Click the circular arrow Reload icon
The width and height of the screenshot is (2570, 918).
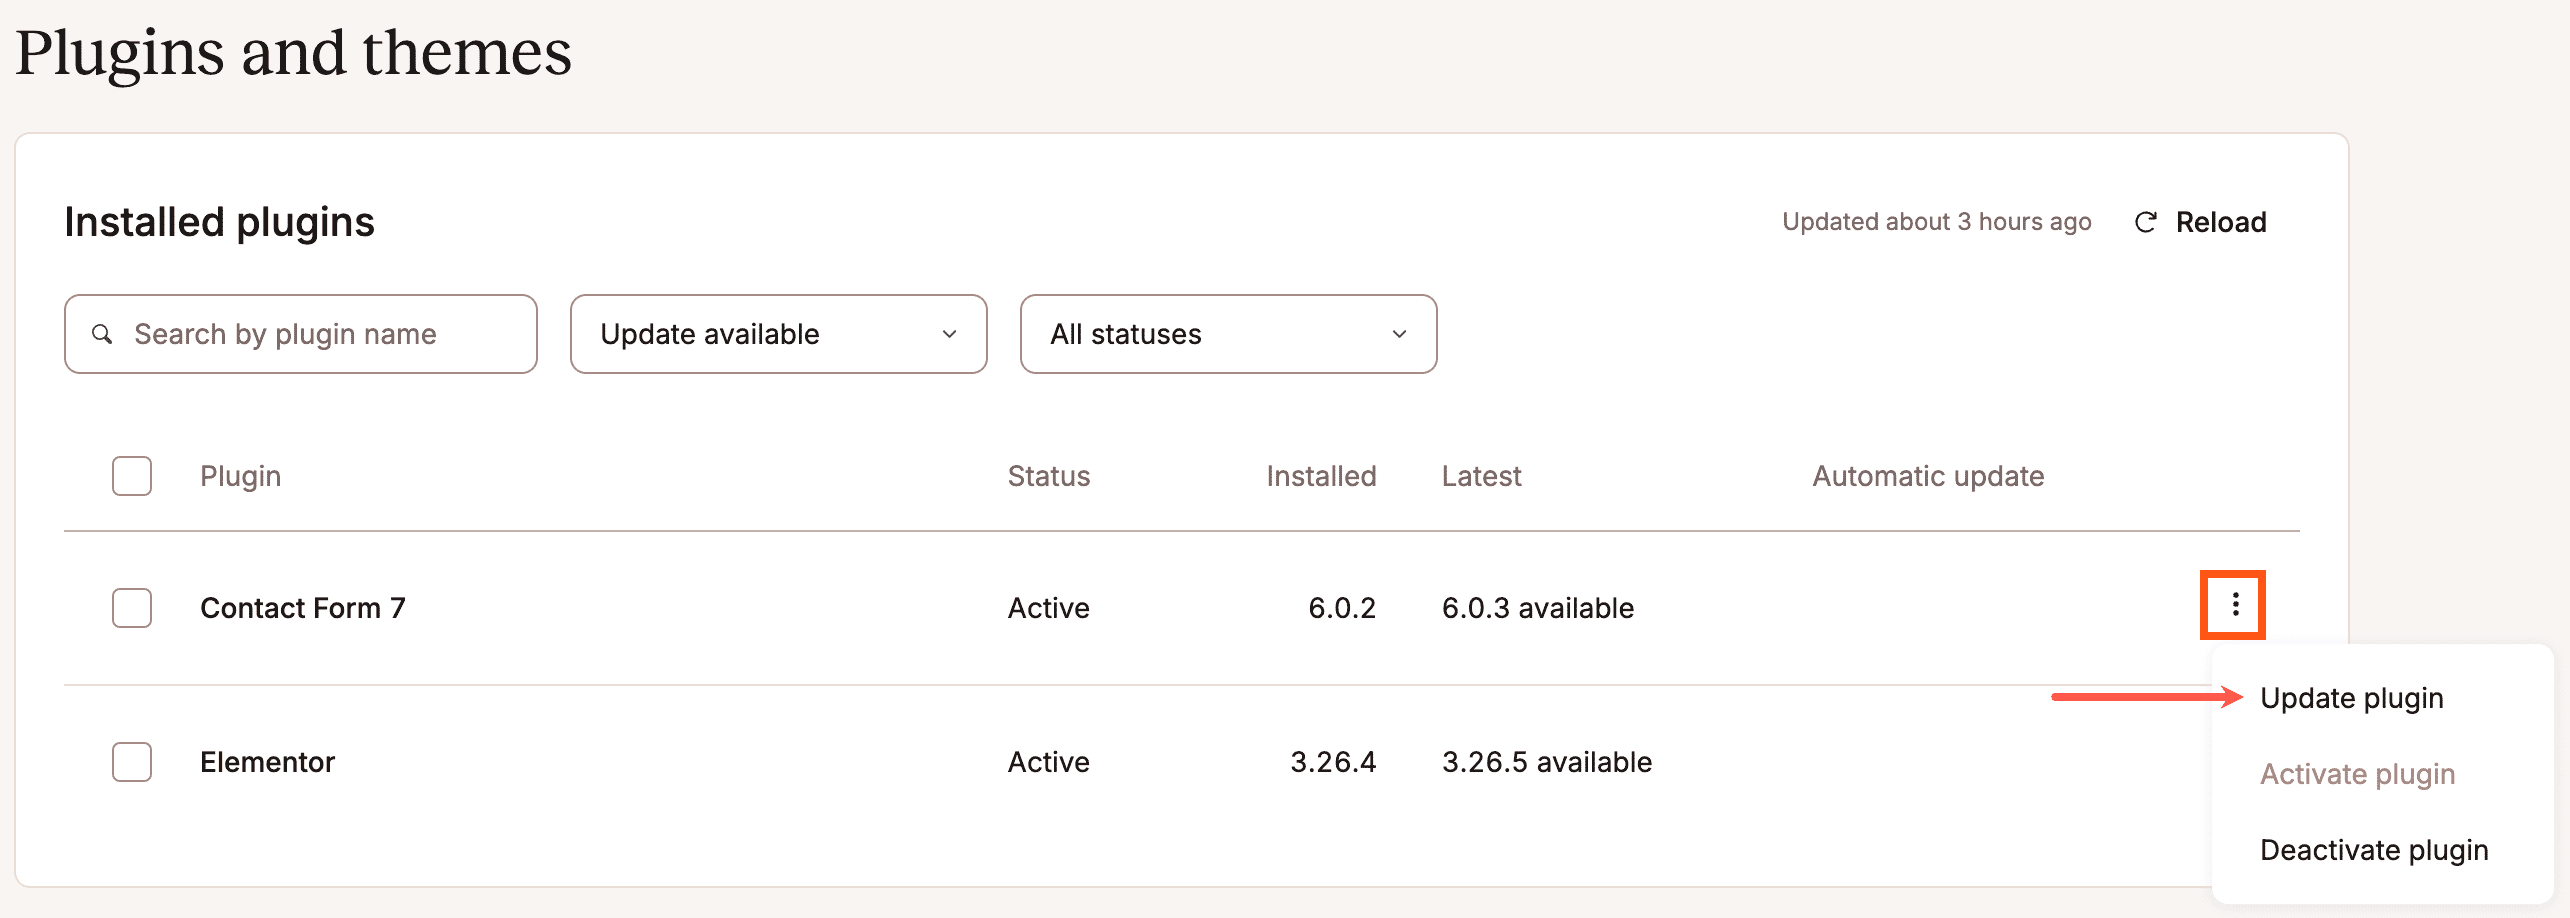point(2145,222)
